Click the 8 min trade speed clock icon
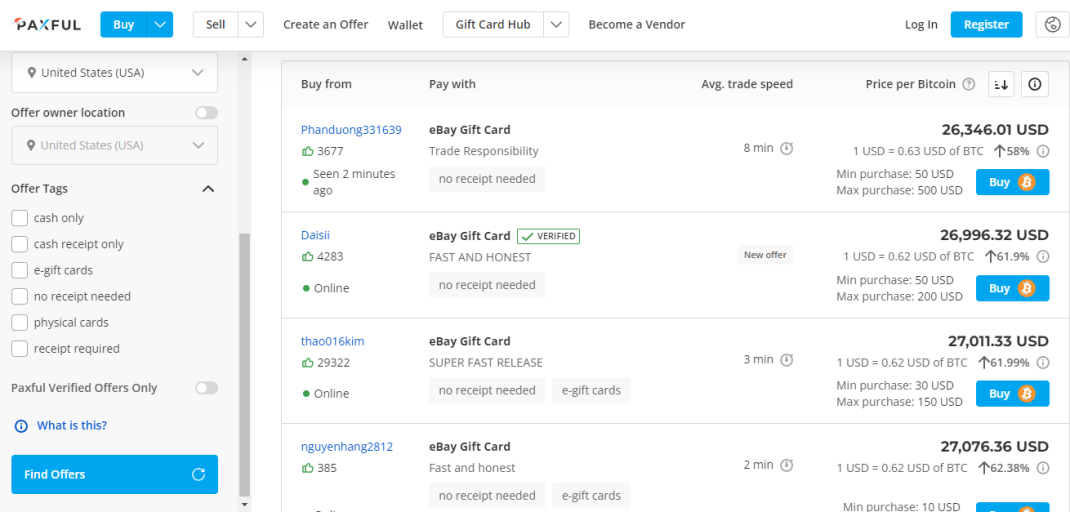Screen dimensions: 1070x512 (x=786, y=148)
